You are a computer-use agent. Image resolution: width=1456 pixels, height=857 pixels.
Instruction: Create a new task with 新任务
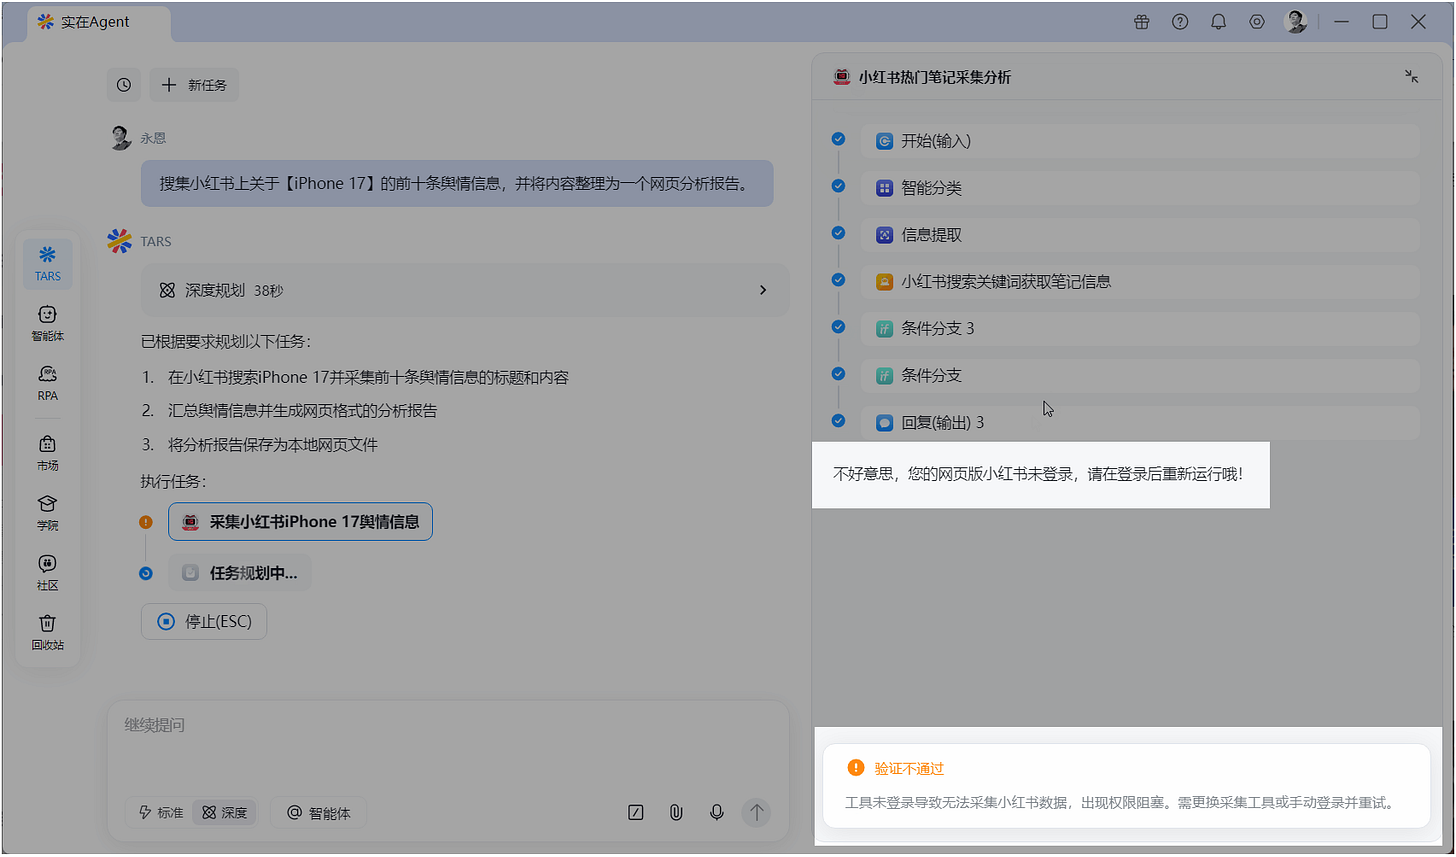pos(194,85)
